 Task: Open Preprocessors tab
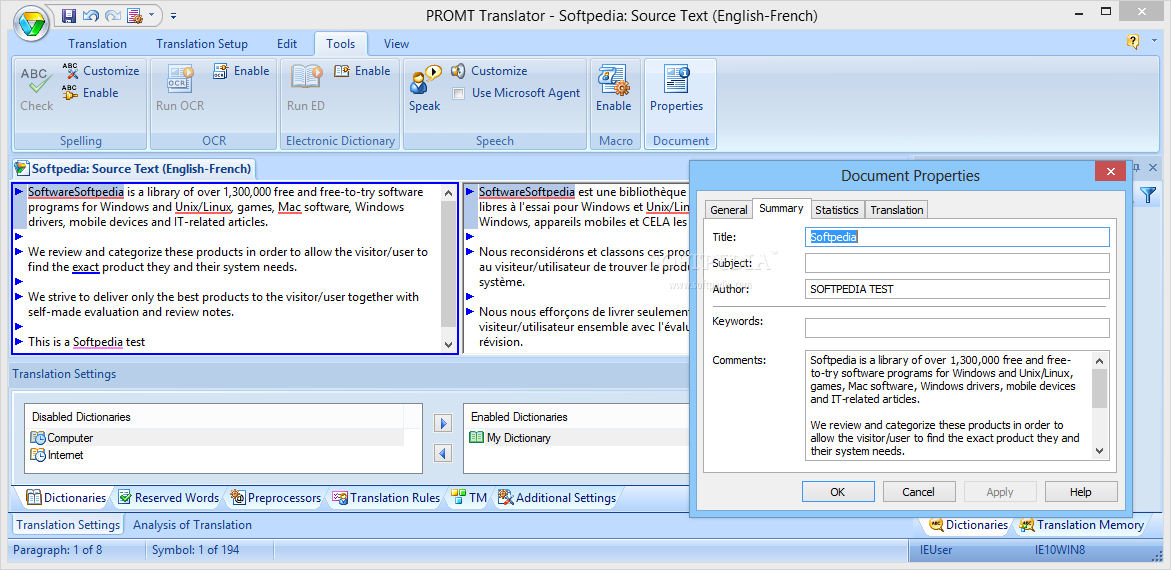click(x=276, y=498)
